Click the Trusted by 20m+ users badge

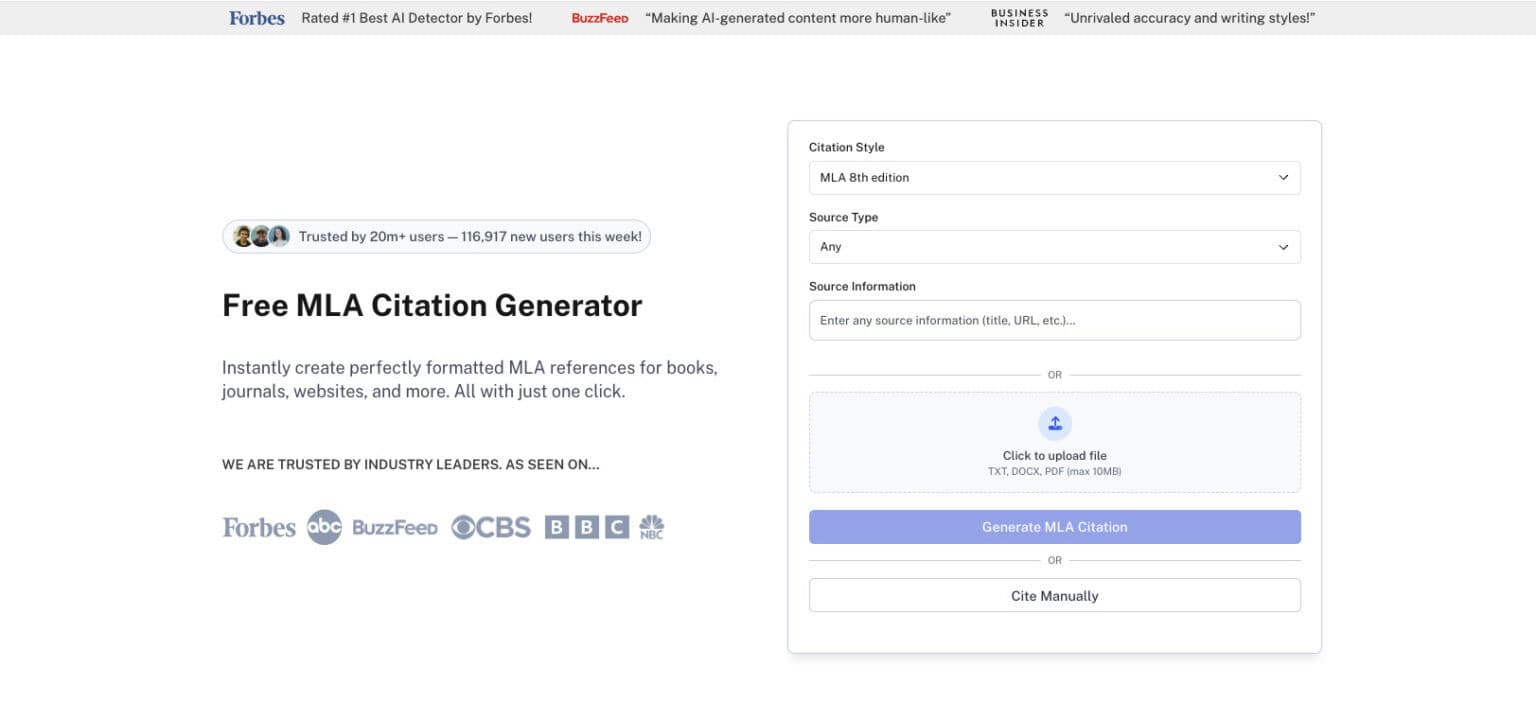click(x=470, y=237)
